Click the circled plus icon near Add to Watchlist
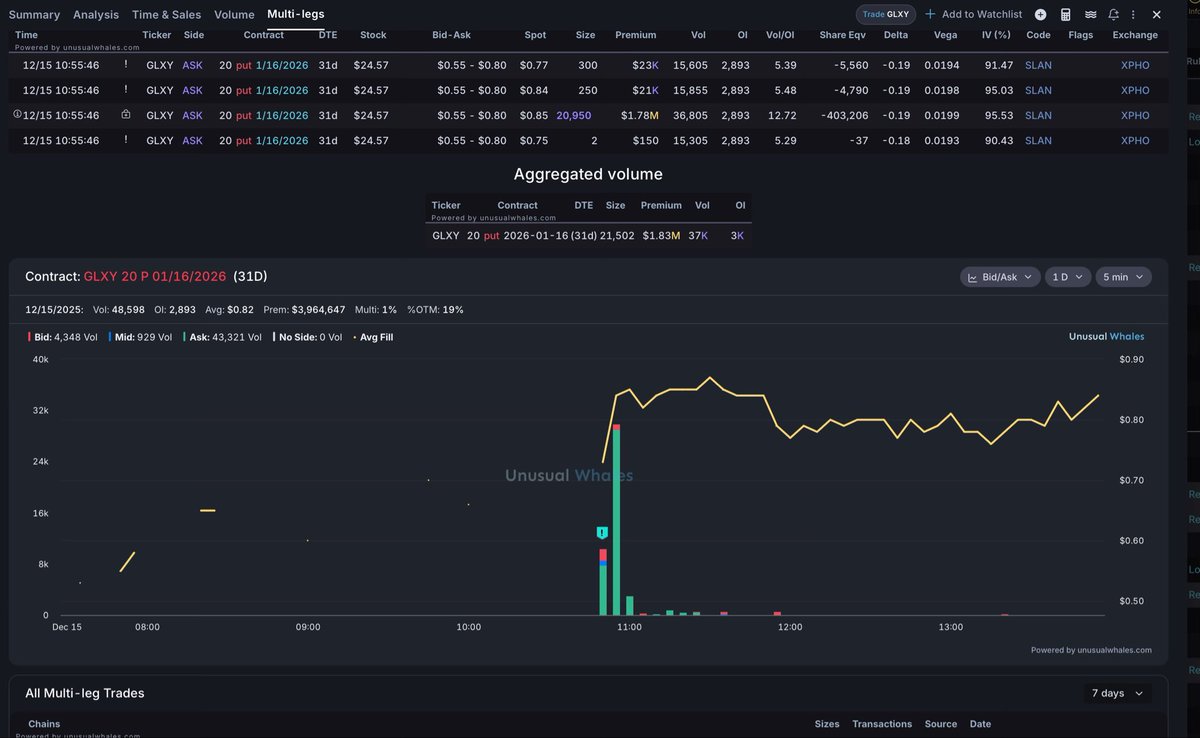1200x738 pixels. click(1040, 15)
